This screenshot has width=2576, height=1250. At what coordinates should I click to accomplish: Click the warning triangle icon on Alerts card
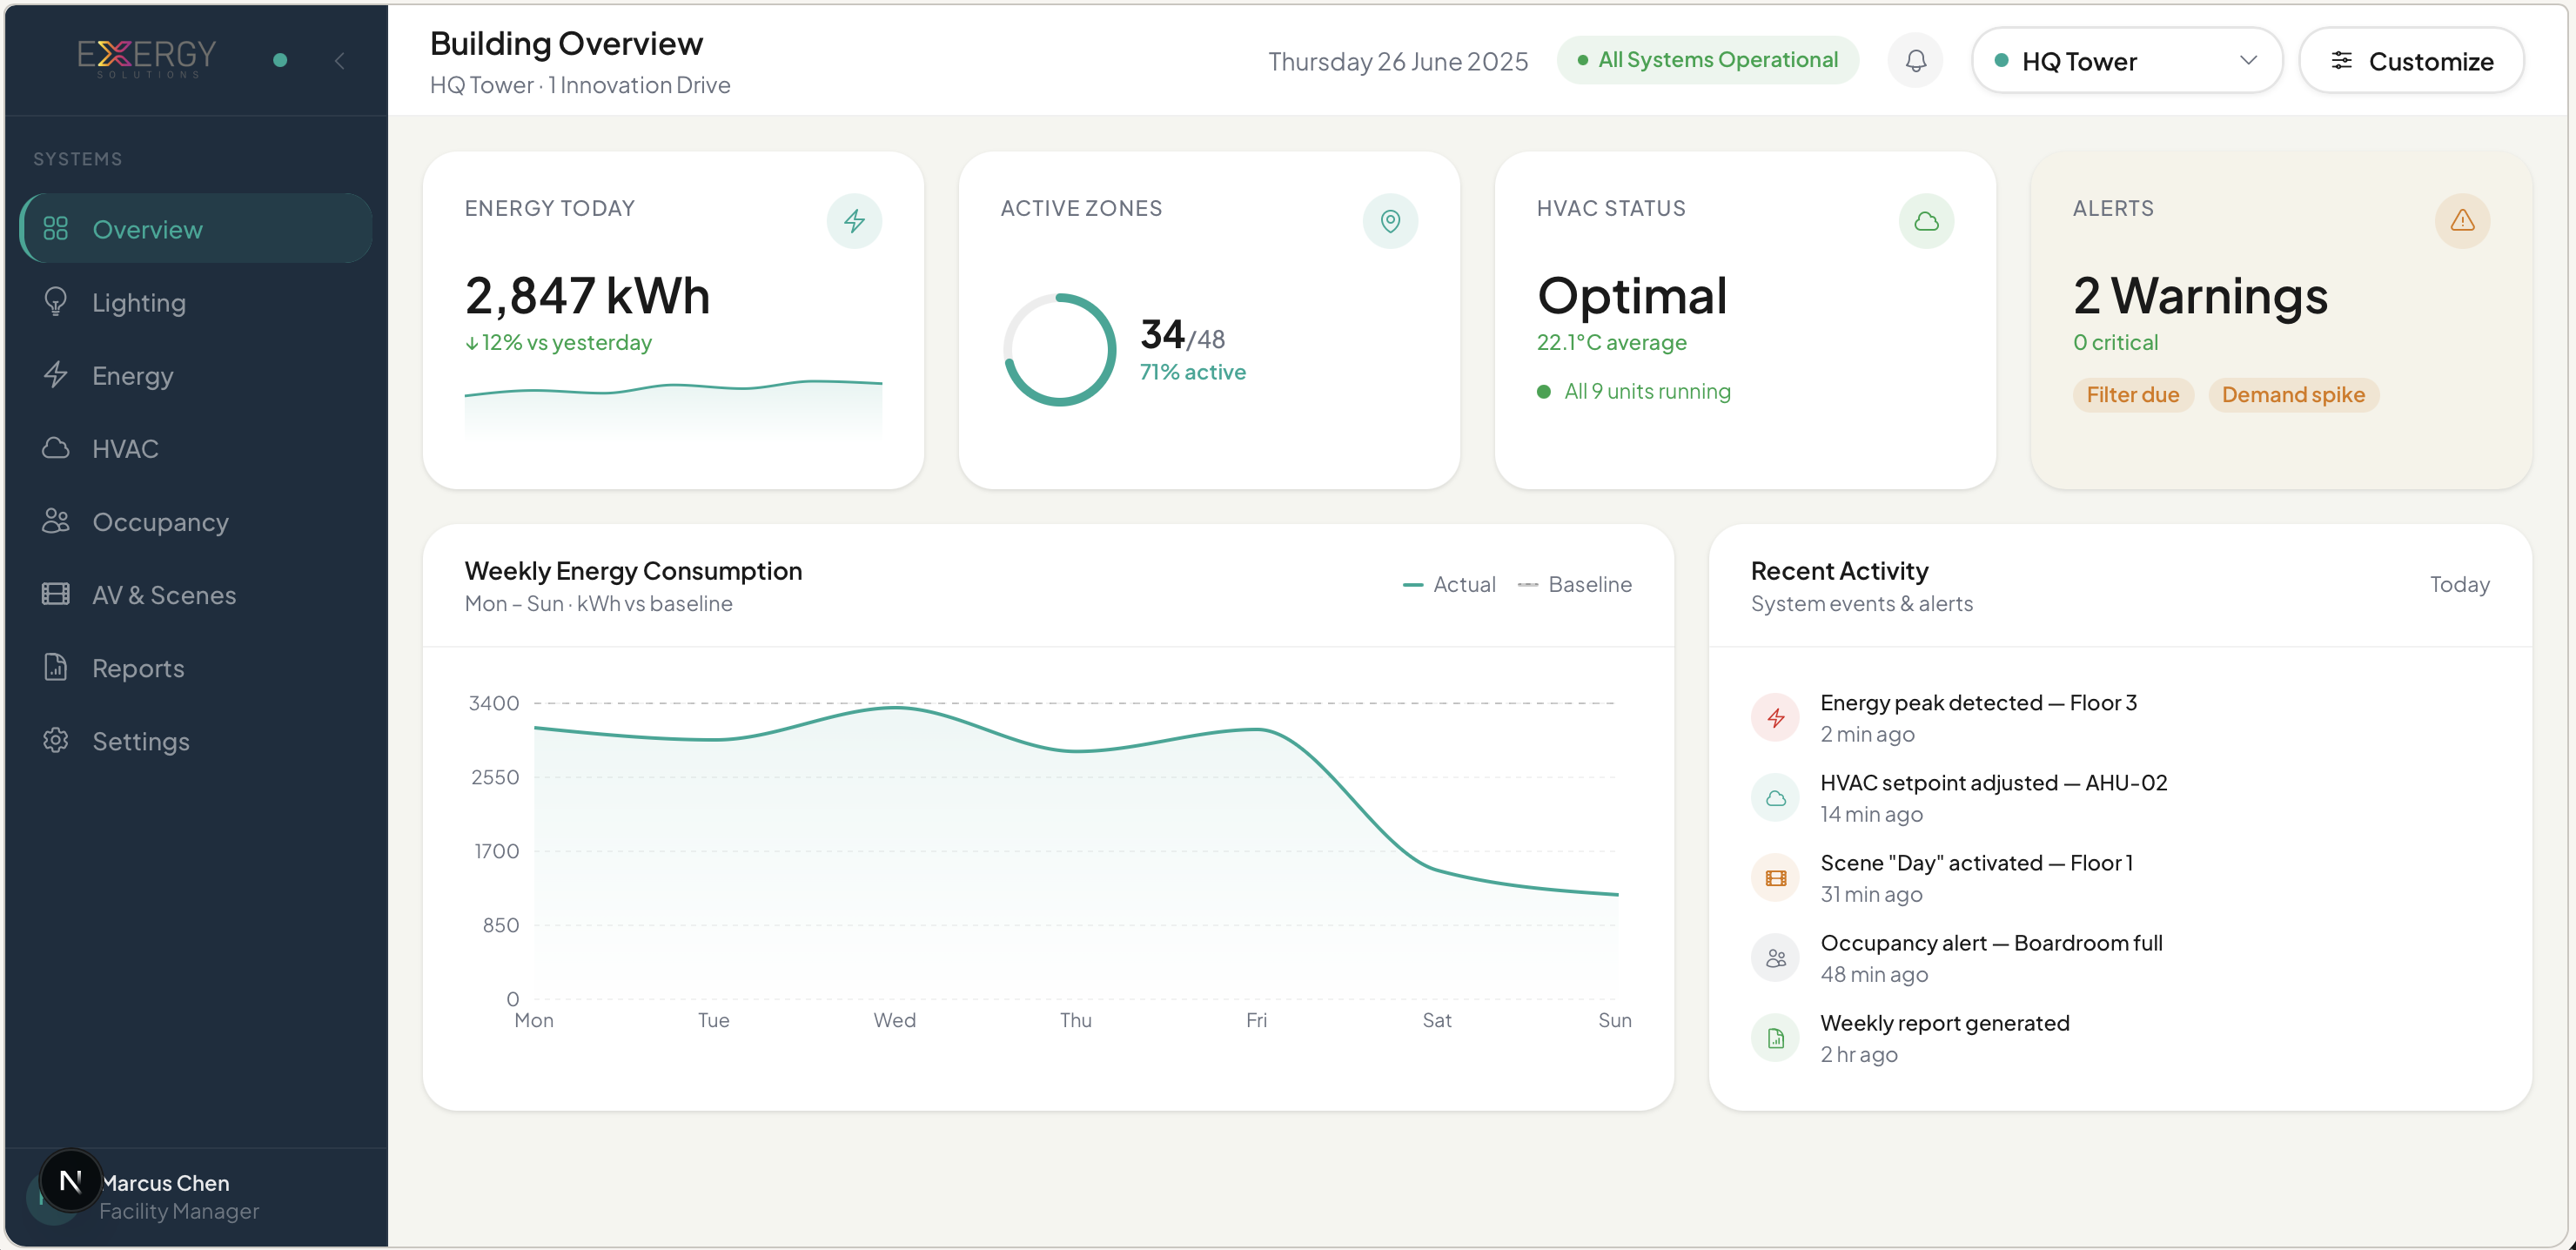[x=2462, y=221]
